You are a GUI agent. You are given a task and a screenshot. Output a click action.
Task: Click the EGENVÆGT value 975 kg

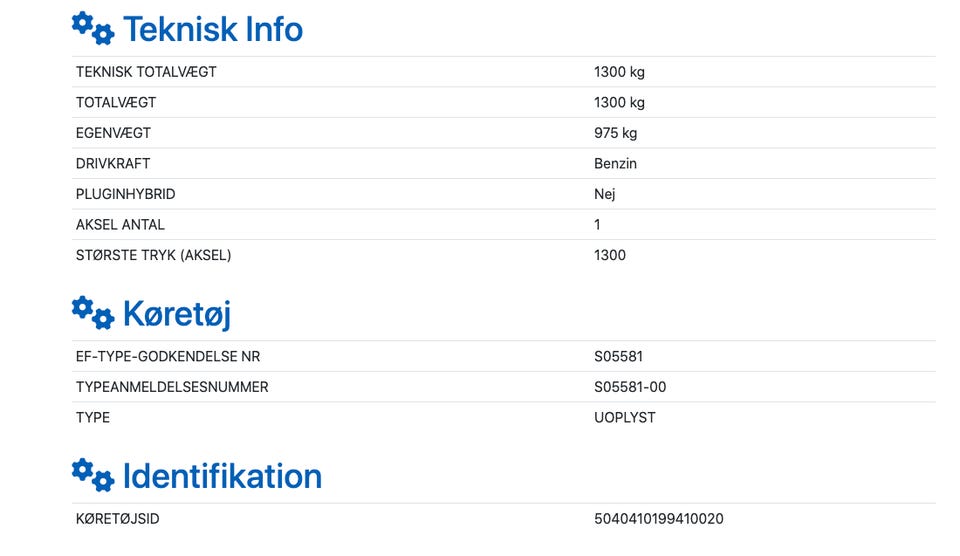pyautogui.click(x=615, y=133)
